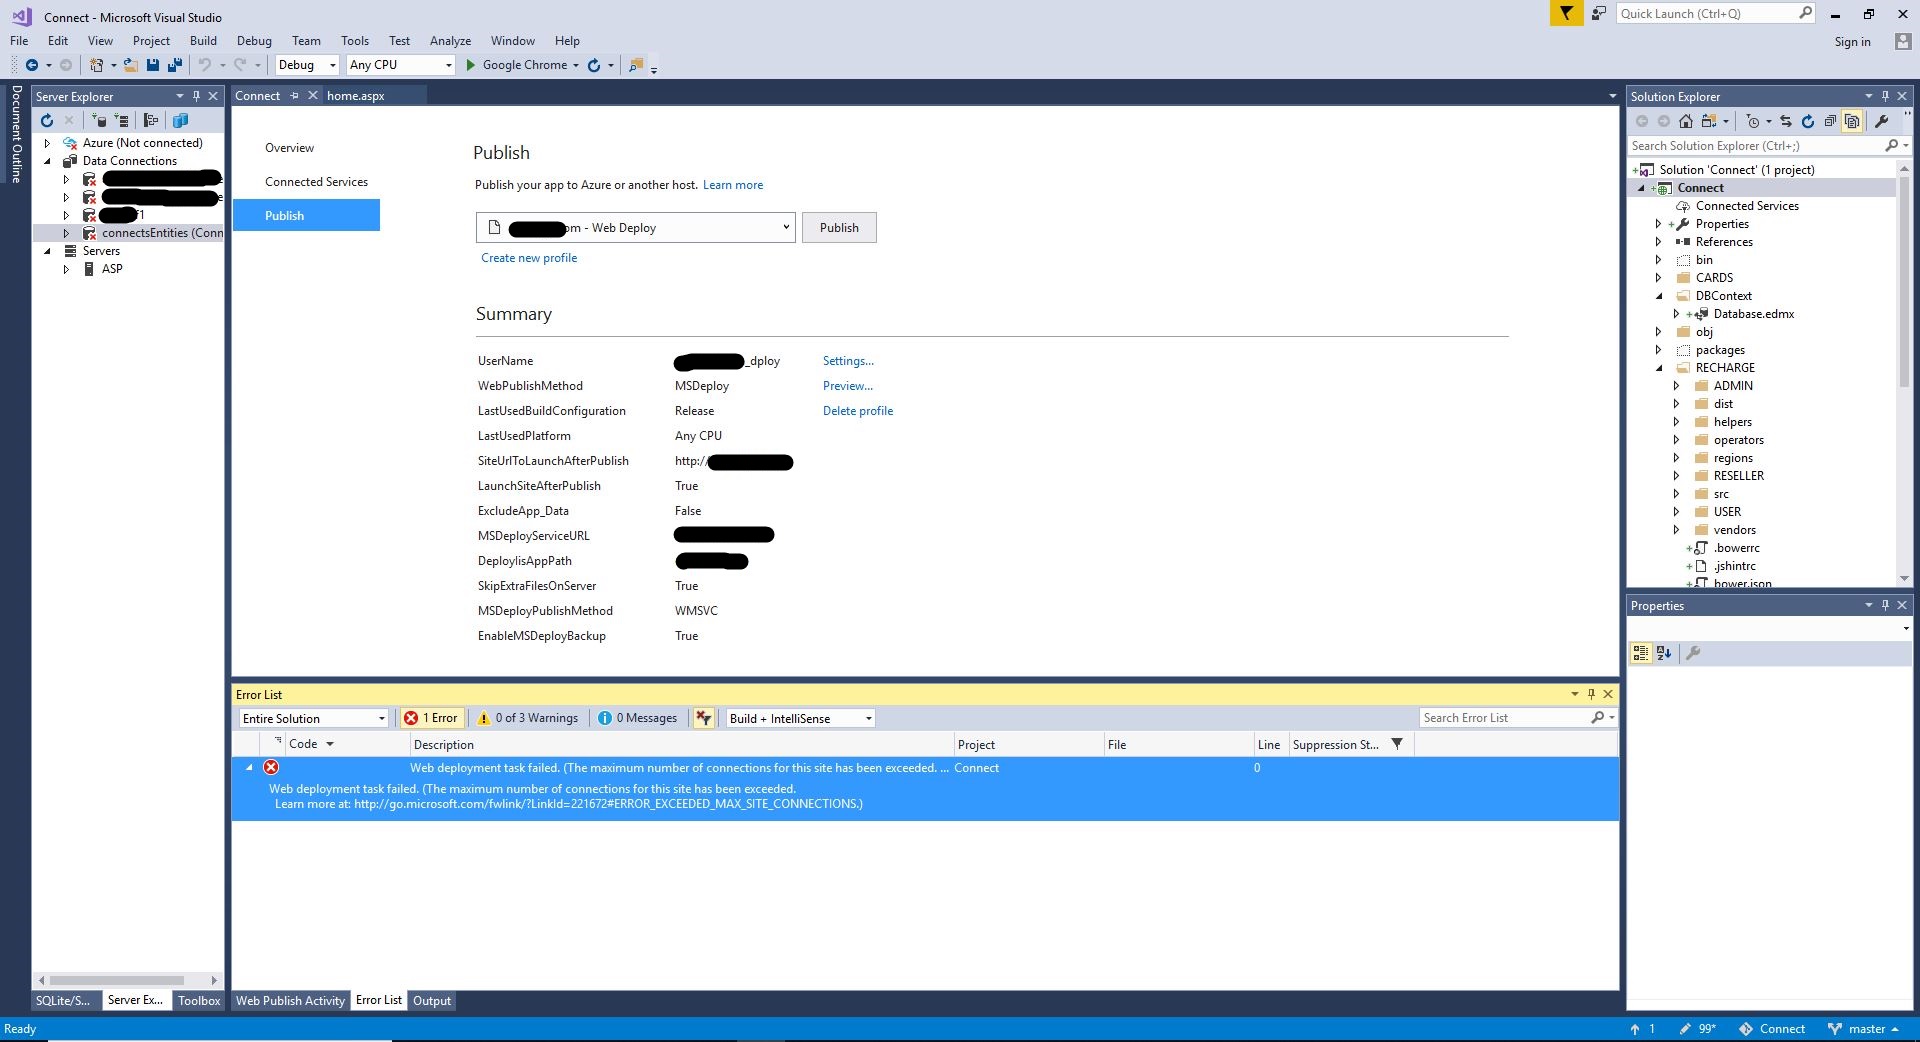
Task: Open the Entire Solution scope dropdown
Action: [314, 718]
